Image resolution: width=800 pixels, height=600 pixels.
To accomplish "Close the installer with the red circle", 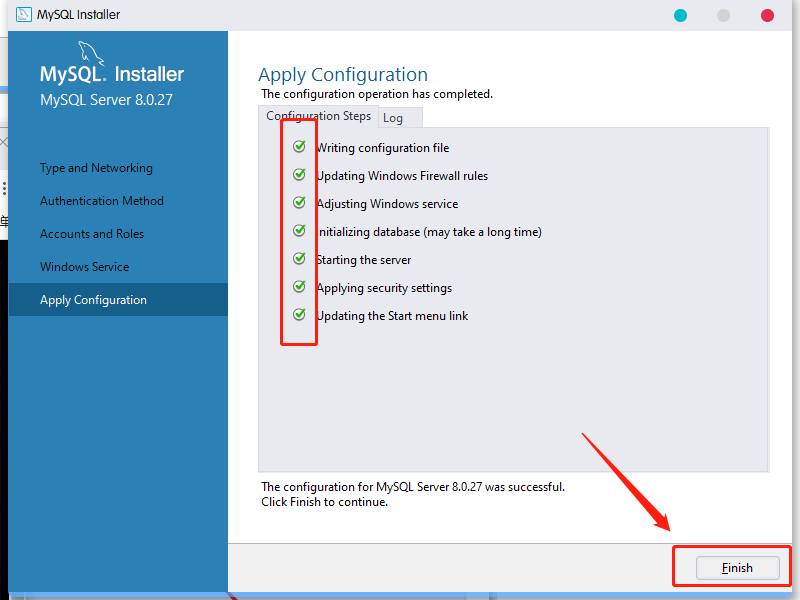I will tap(767, 15).
